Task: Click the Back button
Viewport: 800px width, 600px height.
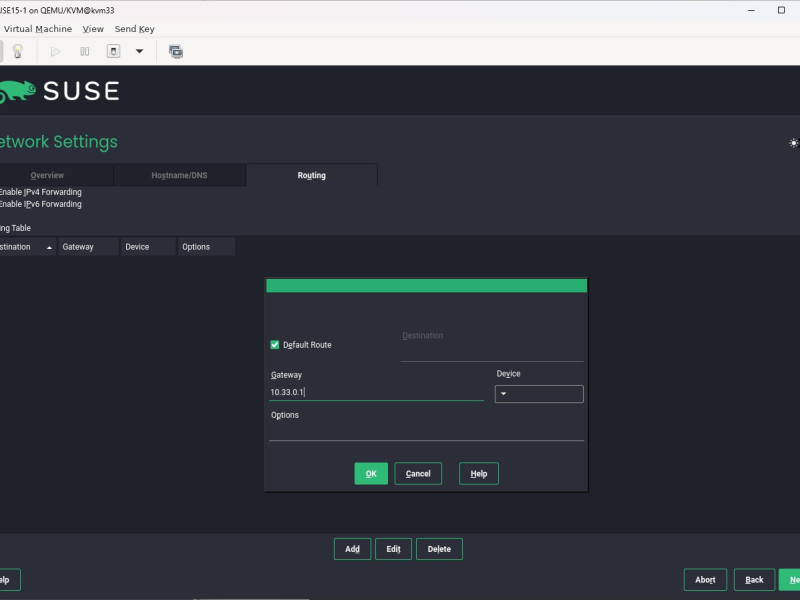Action: coord(754,580)
